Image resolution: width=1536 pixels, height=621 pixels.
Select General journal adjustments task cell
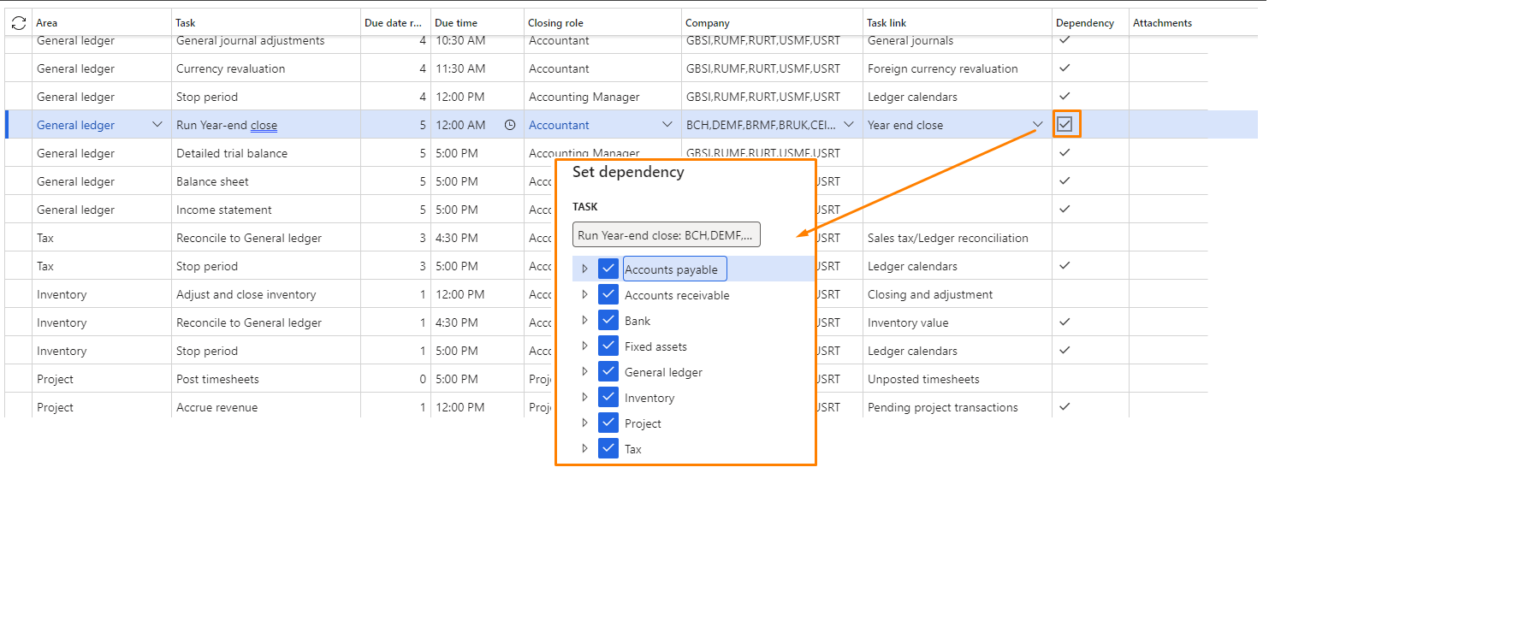click(266, 41)
